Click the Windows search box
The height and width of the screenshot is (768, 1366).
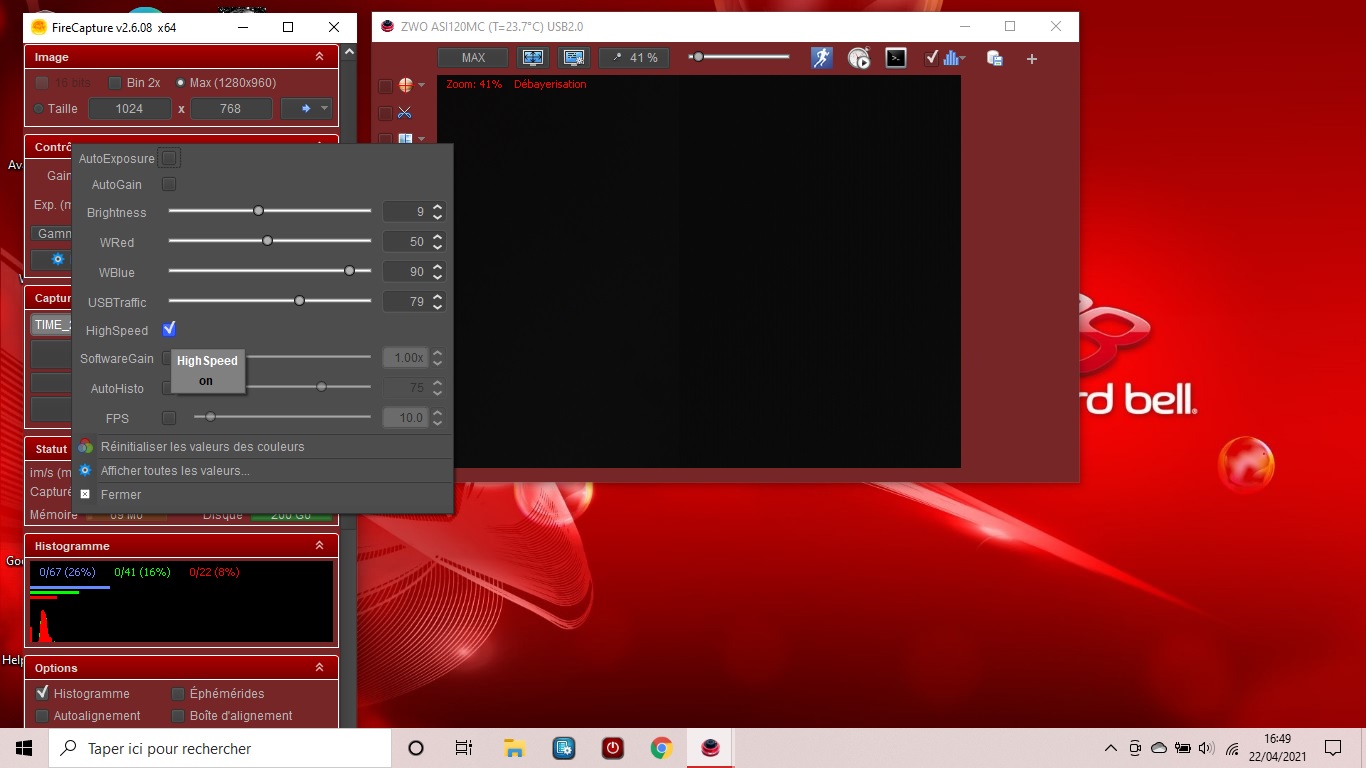click(220, 748)
